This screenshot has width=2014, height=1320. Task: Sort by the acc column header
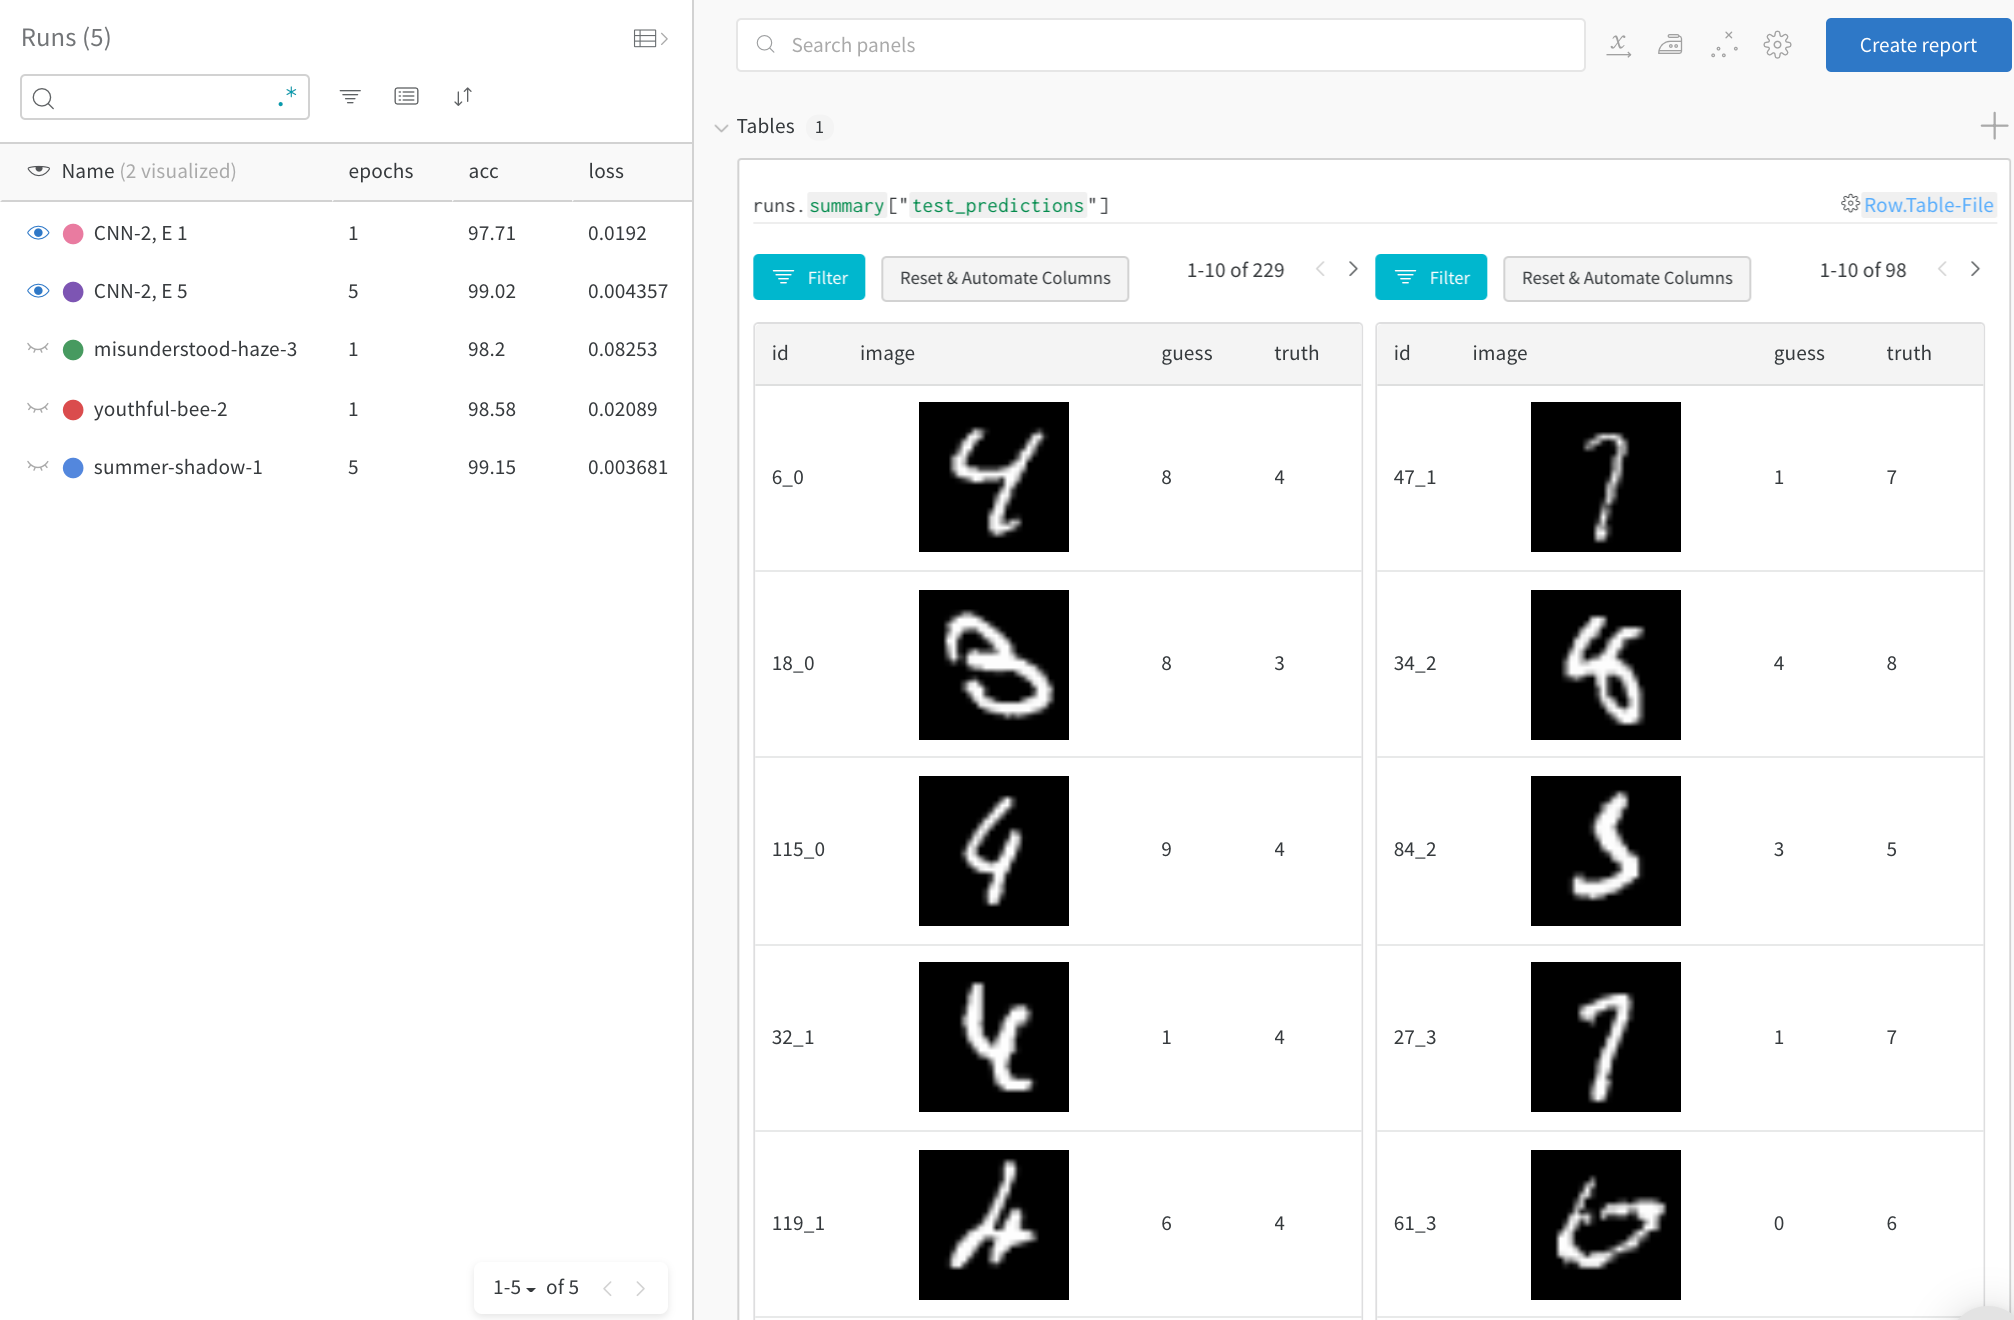(x=483, y=171)
